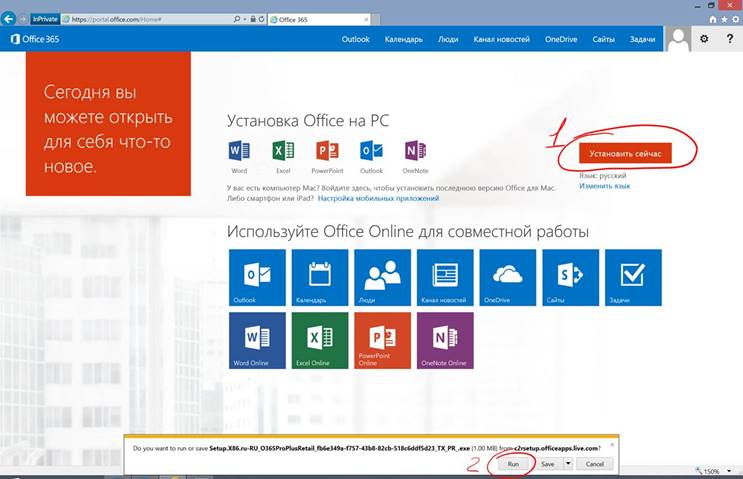The height and width of the screenshot is (479, 743).
Task: Select the Office 365 browser tab
Action: pyautogui.click(x=320, y=19)
